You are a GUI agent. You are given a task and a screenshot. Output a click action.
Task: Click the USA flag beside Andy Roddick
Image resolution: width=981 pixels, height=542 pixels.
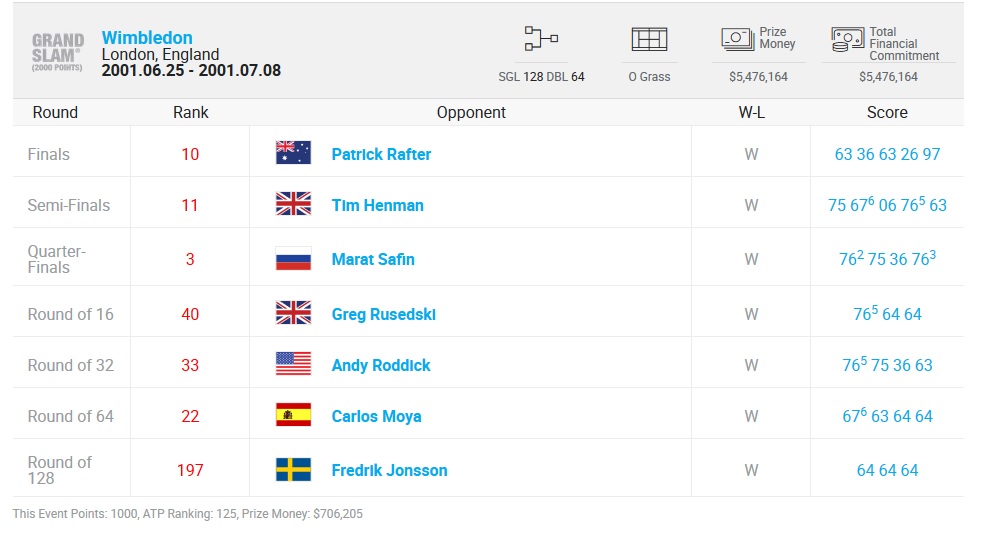[293, 364]
